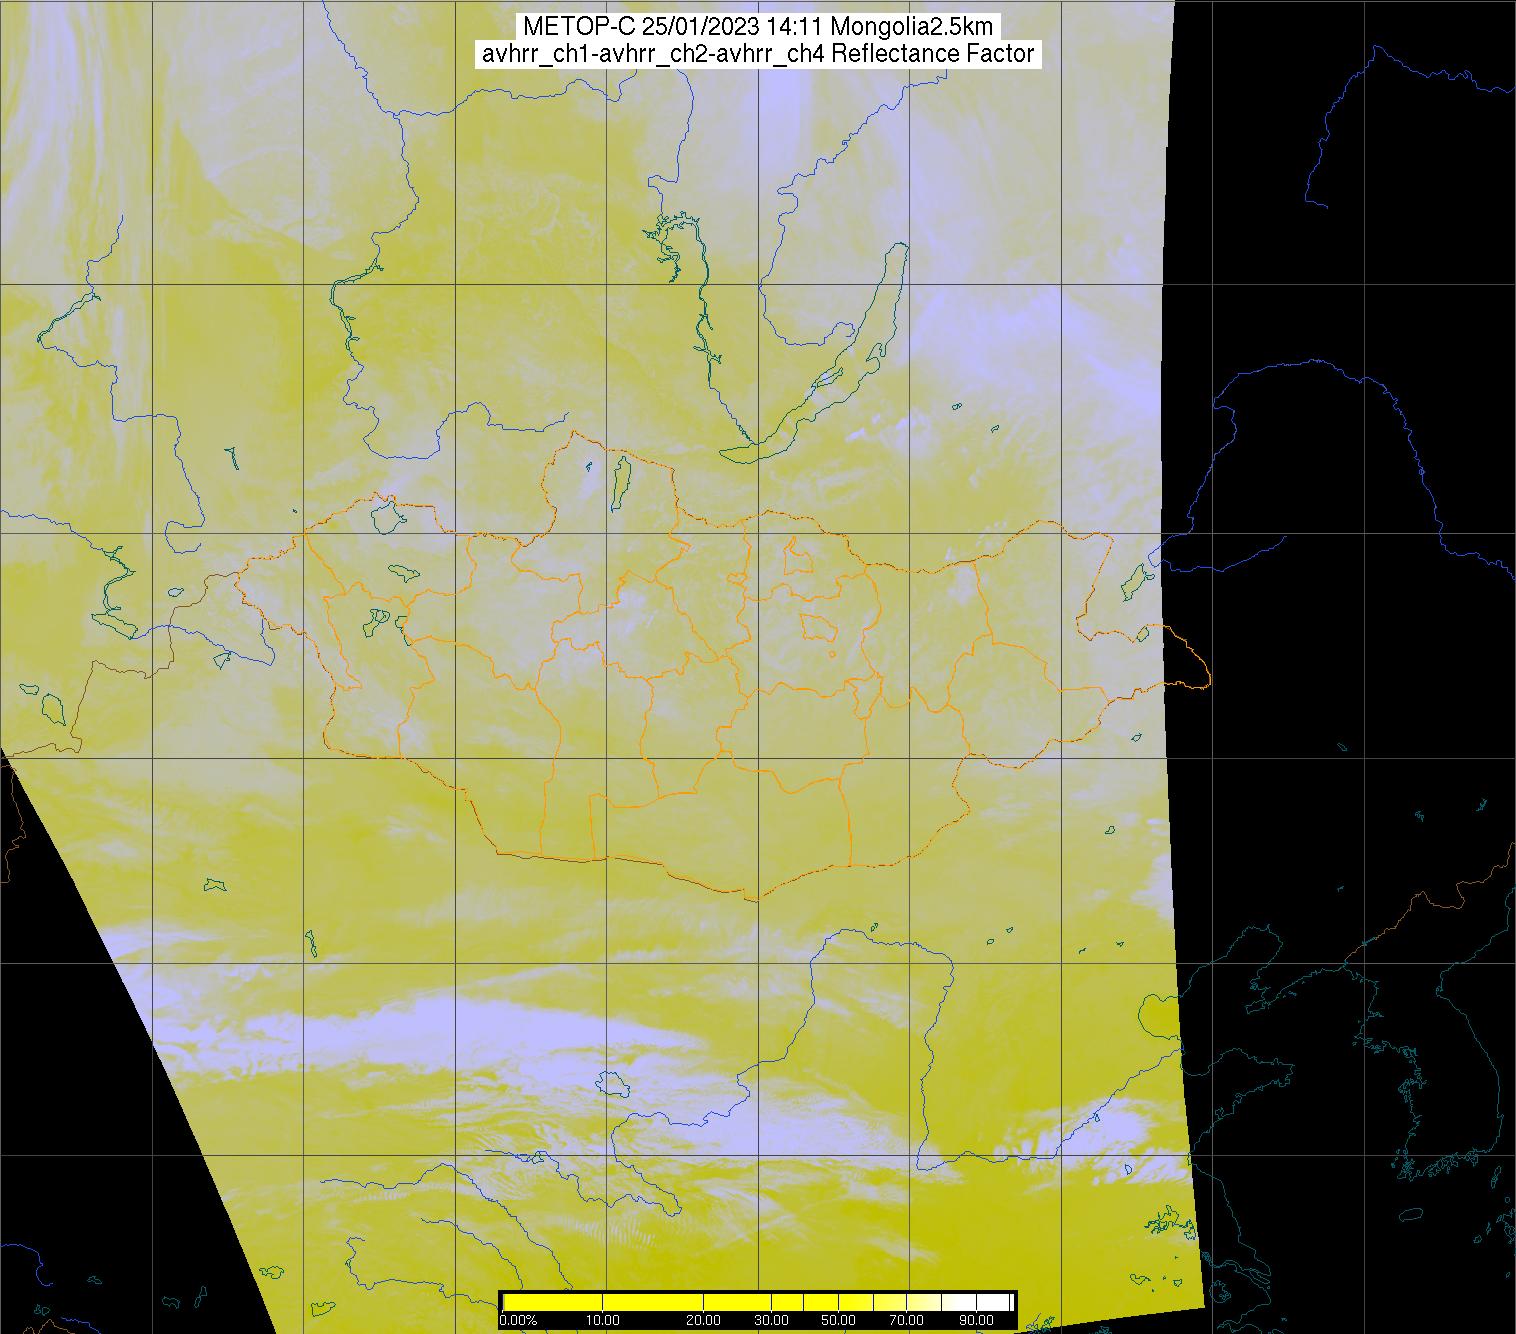Click the '0.00%' colorbar label

click(518, 1320)
